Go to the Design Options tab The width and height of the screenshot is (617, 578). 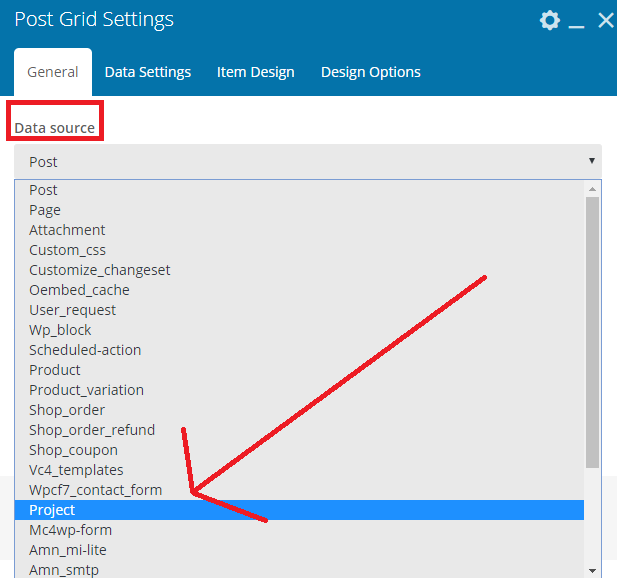click(x=371, y=72)
